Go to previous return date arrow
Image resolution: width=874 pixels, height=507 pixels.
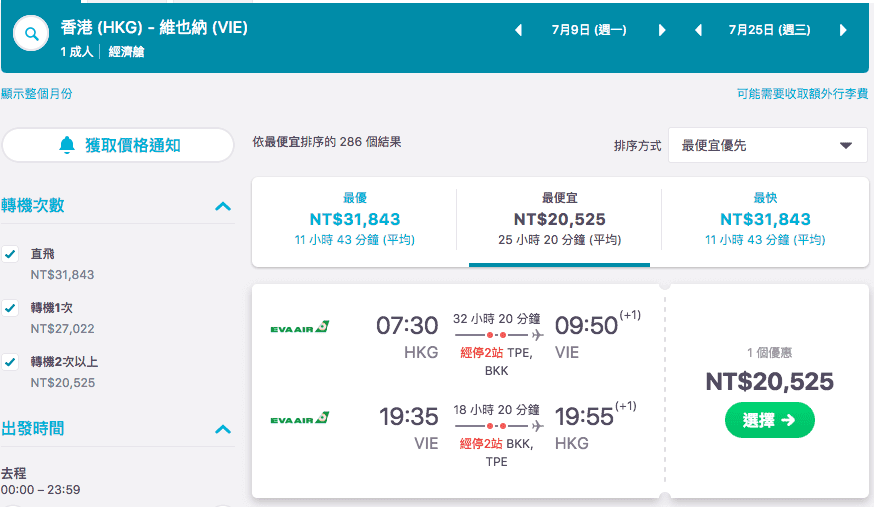click(x=698, y=30)
